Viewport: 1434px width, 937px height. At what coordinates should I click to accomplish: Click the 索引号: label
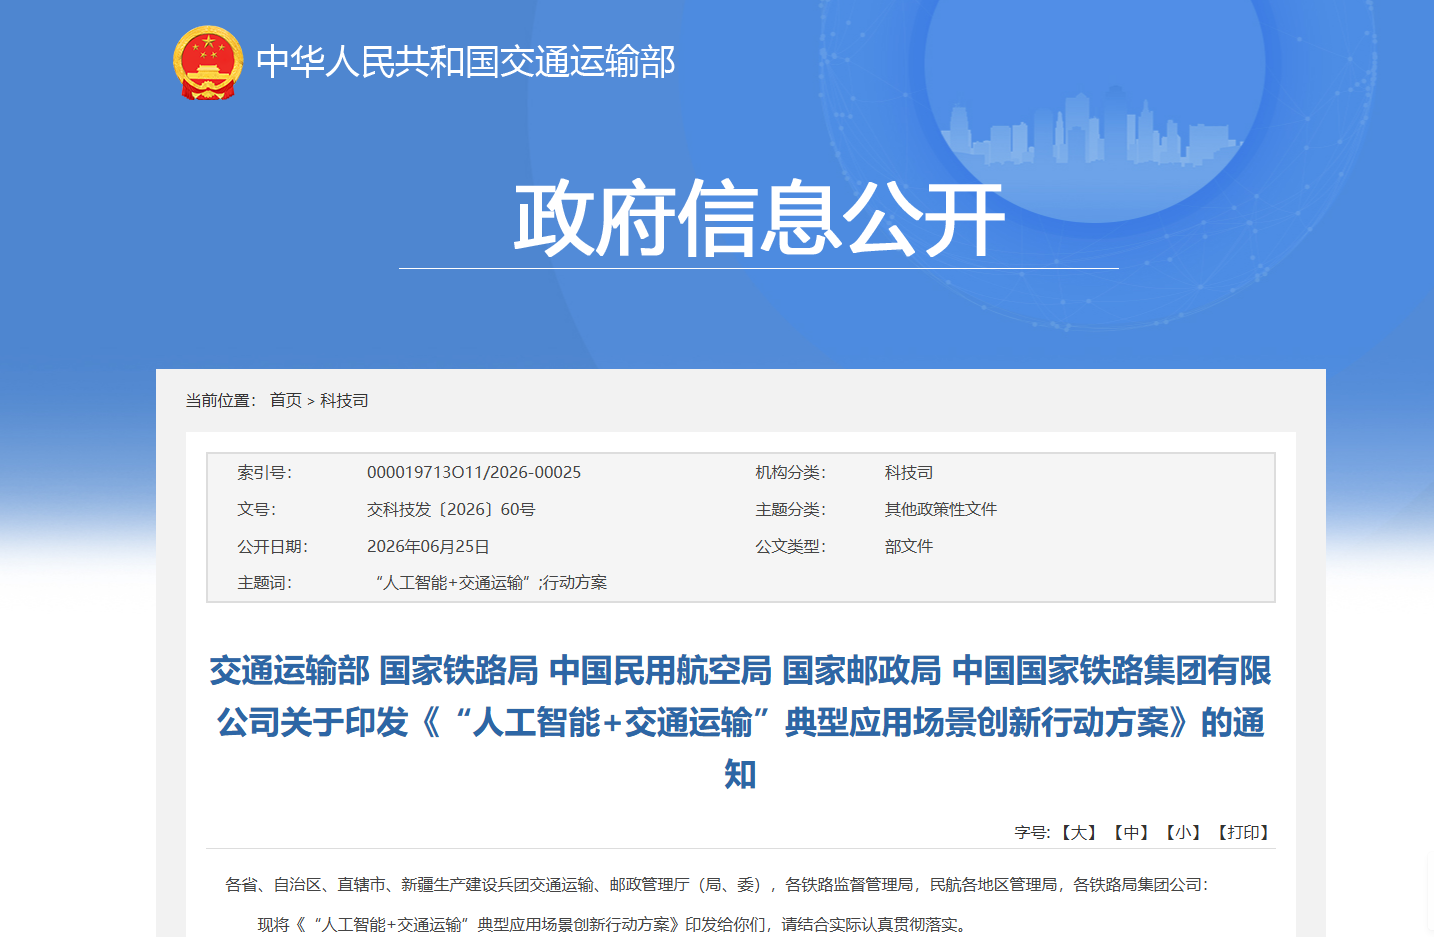[264, 472]
